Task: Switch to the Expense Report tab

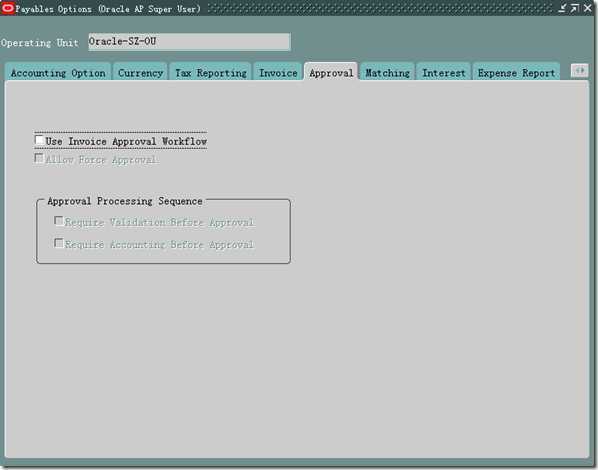Action: tap(516, 72)
